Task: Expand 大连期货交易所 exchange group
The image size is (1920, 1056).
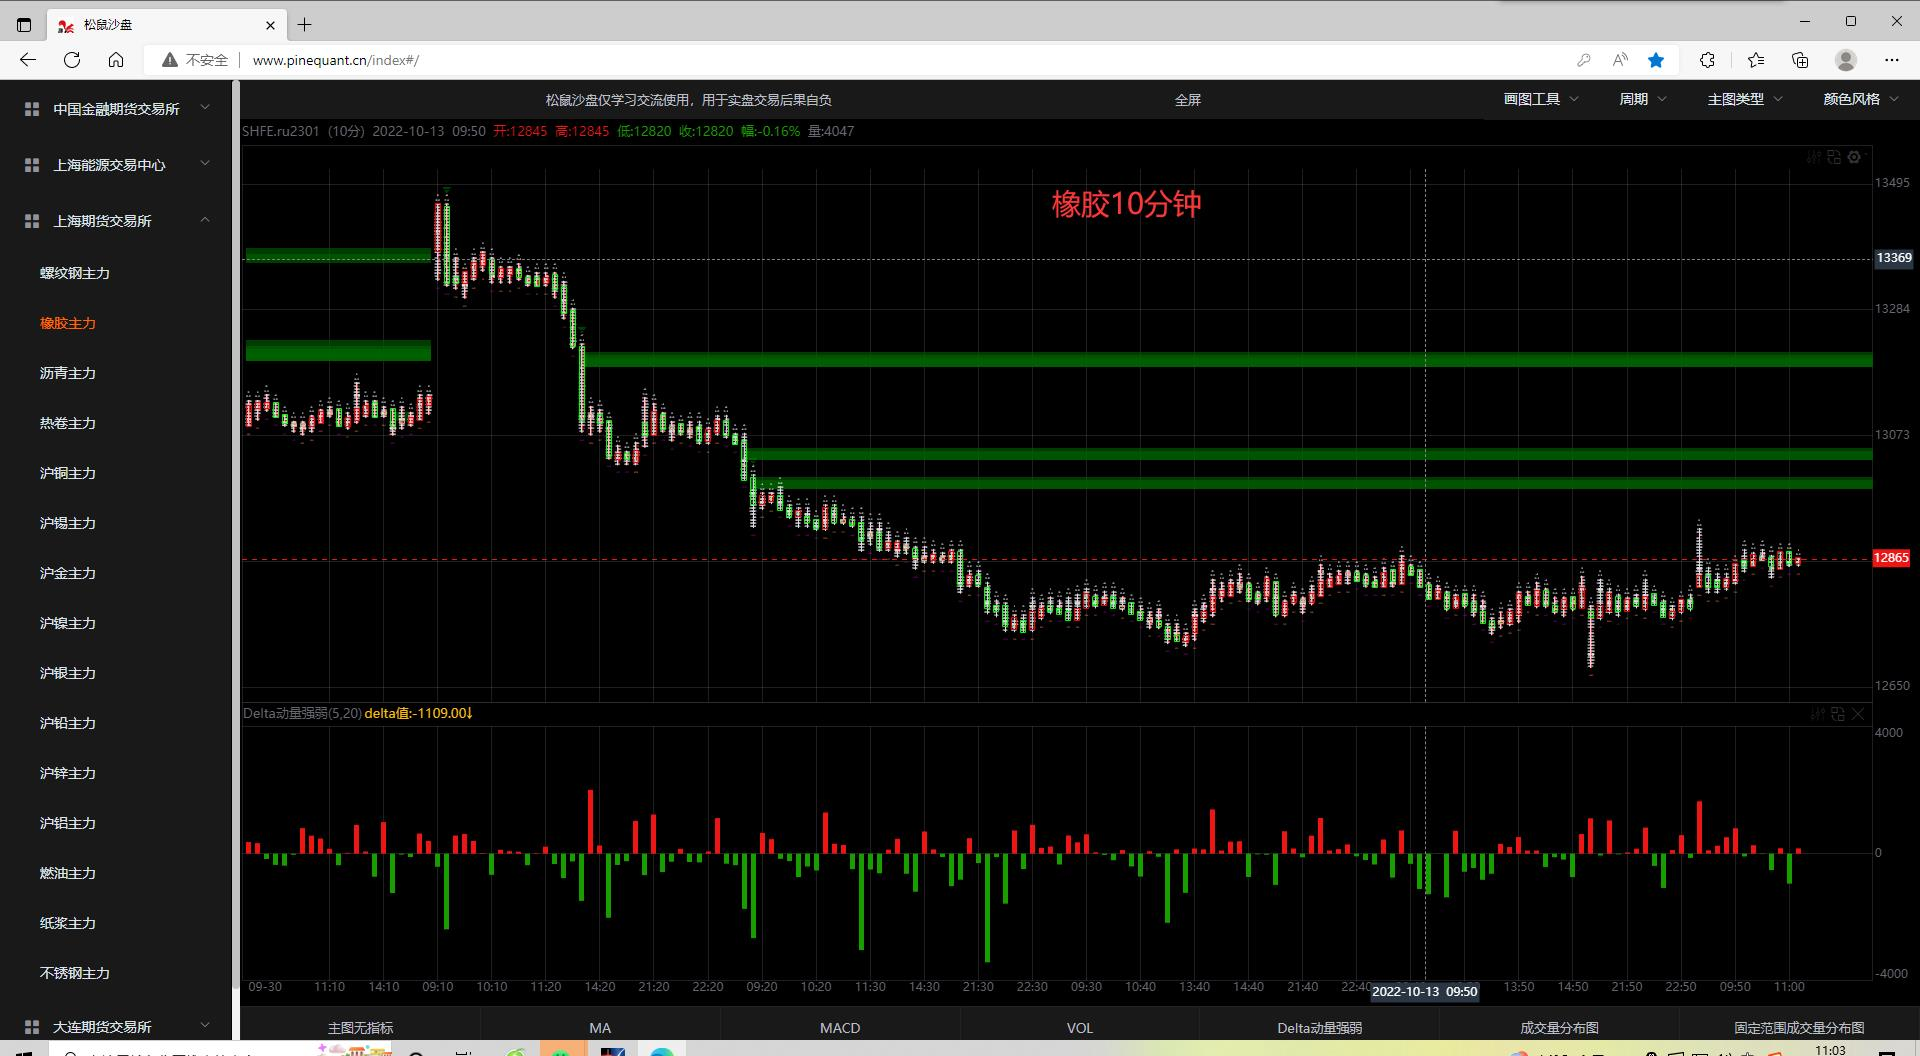Action: 205,1026
